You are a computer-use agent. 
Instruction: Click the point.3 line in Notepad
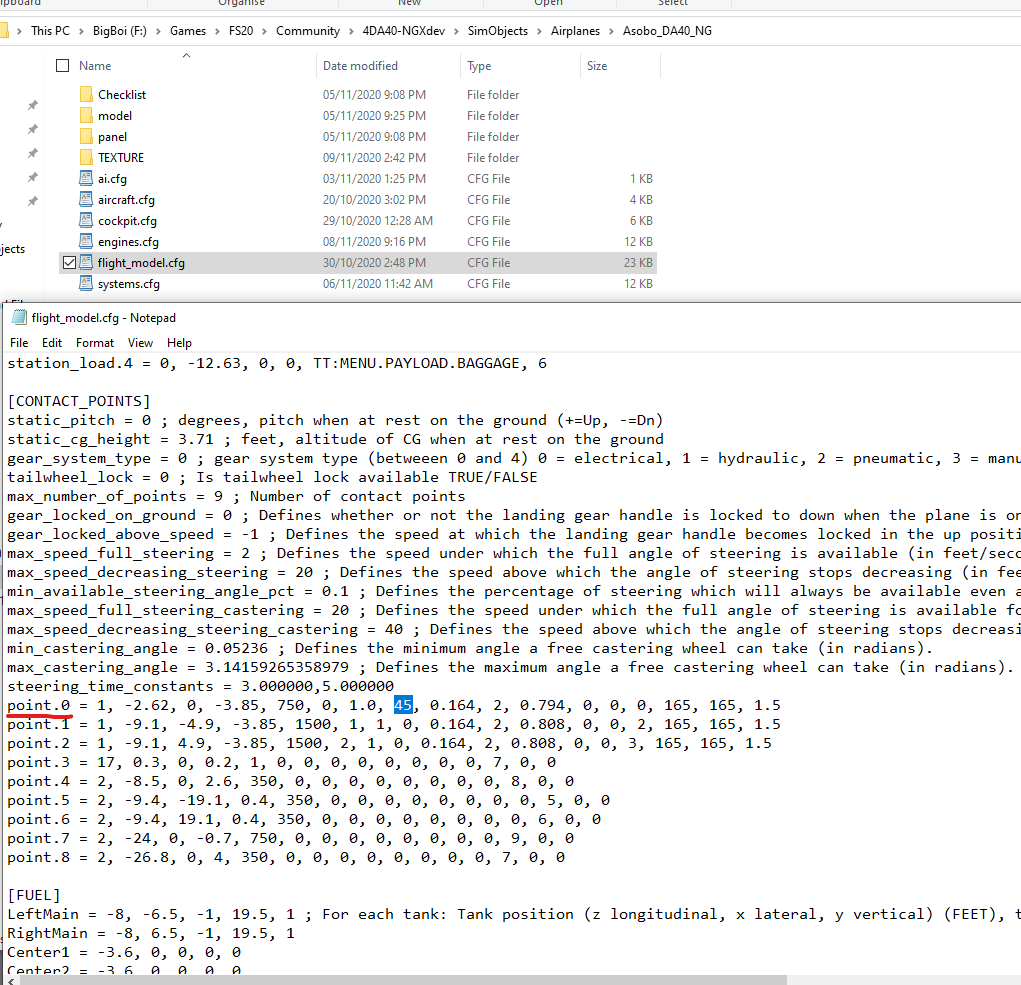point(281,762)
